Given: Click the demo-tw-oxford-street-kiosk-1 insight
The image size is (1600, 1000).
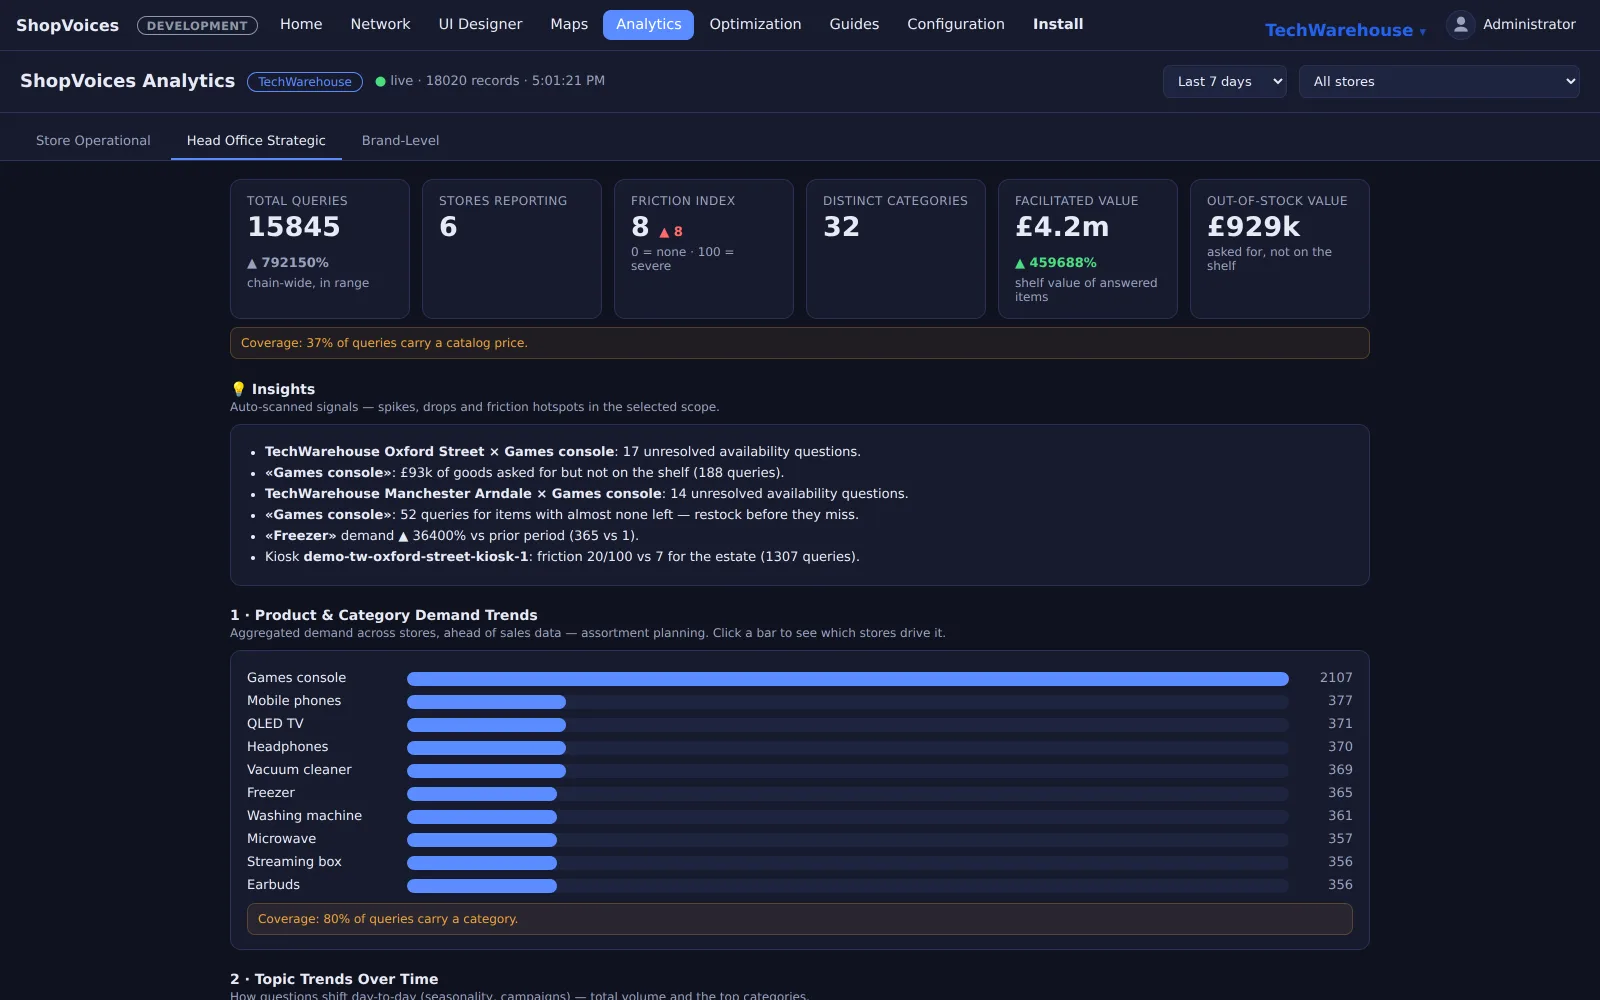Looking at the screenshot, I should point(562,557).
